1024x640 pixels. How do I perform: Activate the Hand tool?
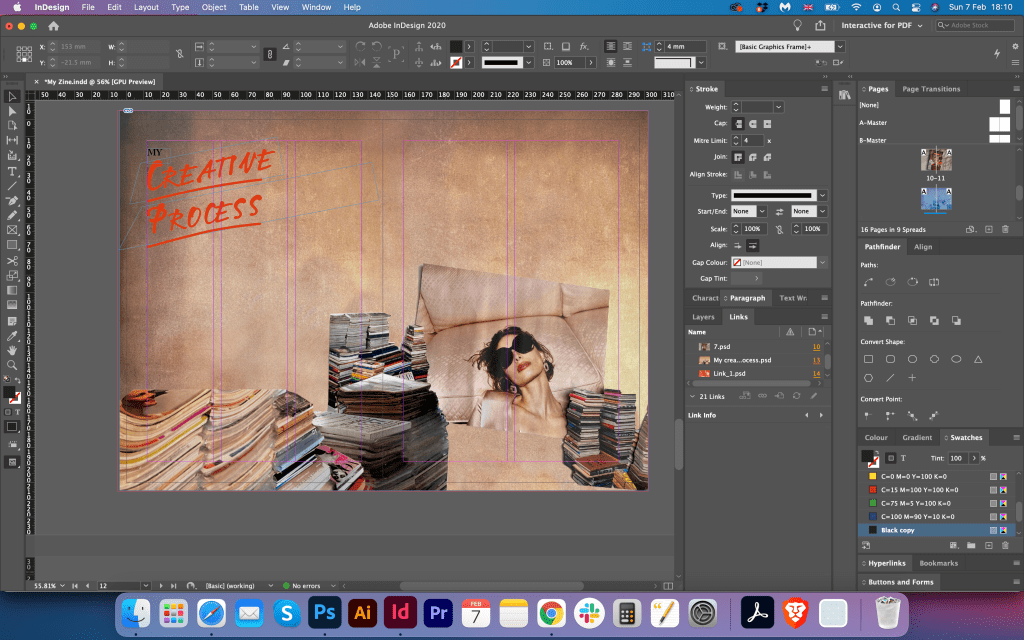pos(13,350)
